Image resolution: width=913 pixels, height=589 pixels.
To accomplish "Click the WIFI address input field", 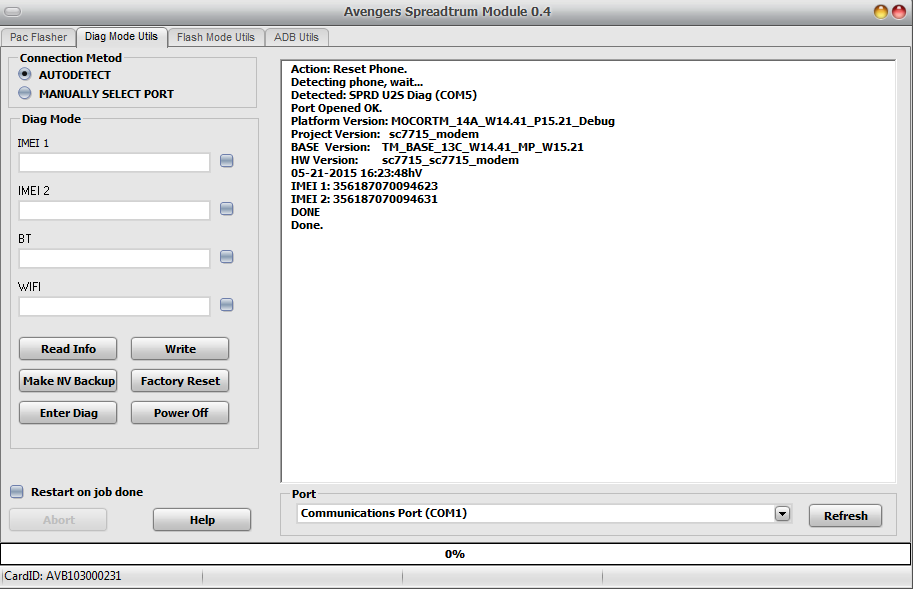I will pyautogui.click(x=114, y=306).
